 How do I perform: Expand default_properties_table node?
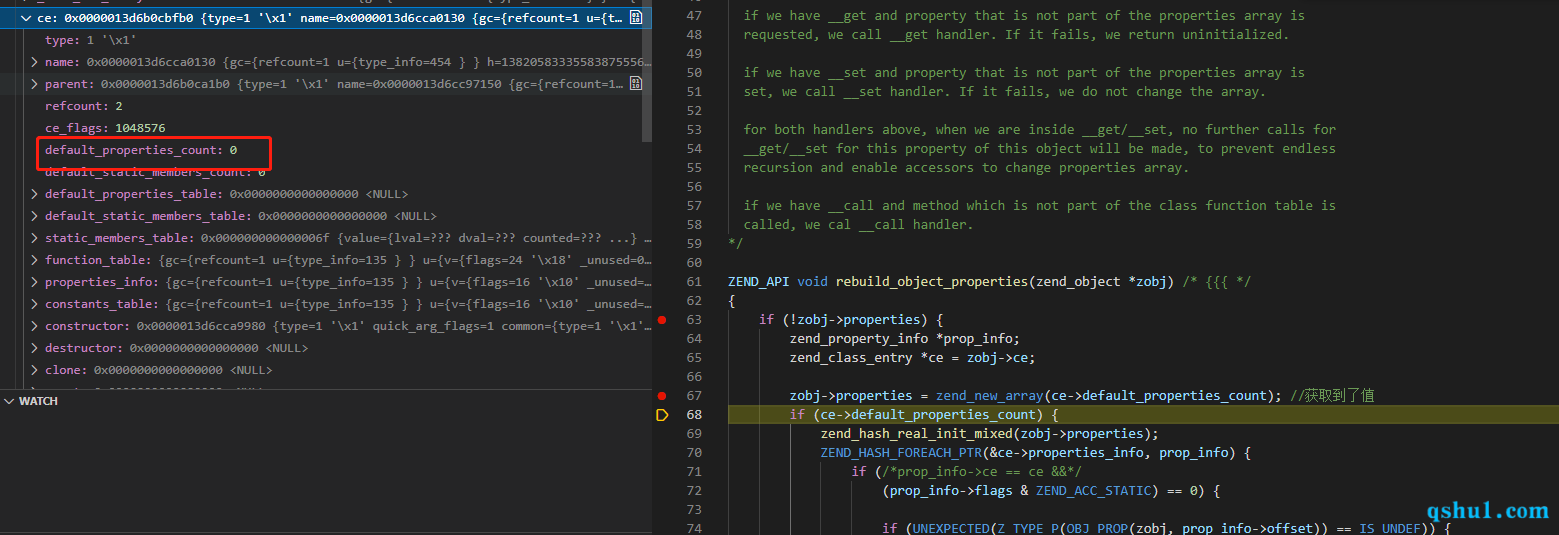click(x=35, y=194)
